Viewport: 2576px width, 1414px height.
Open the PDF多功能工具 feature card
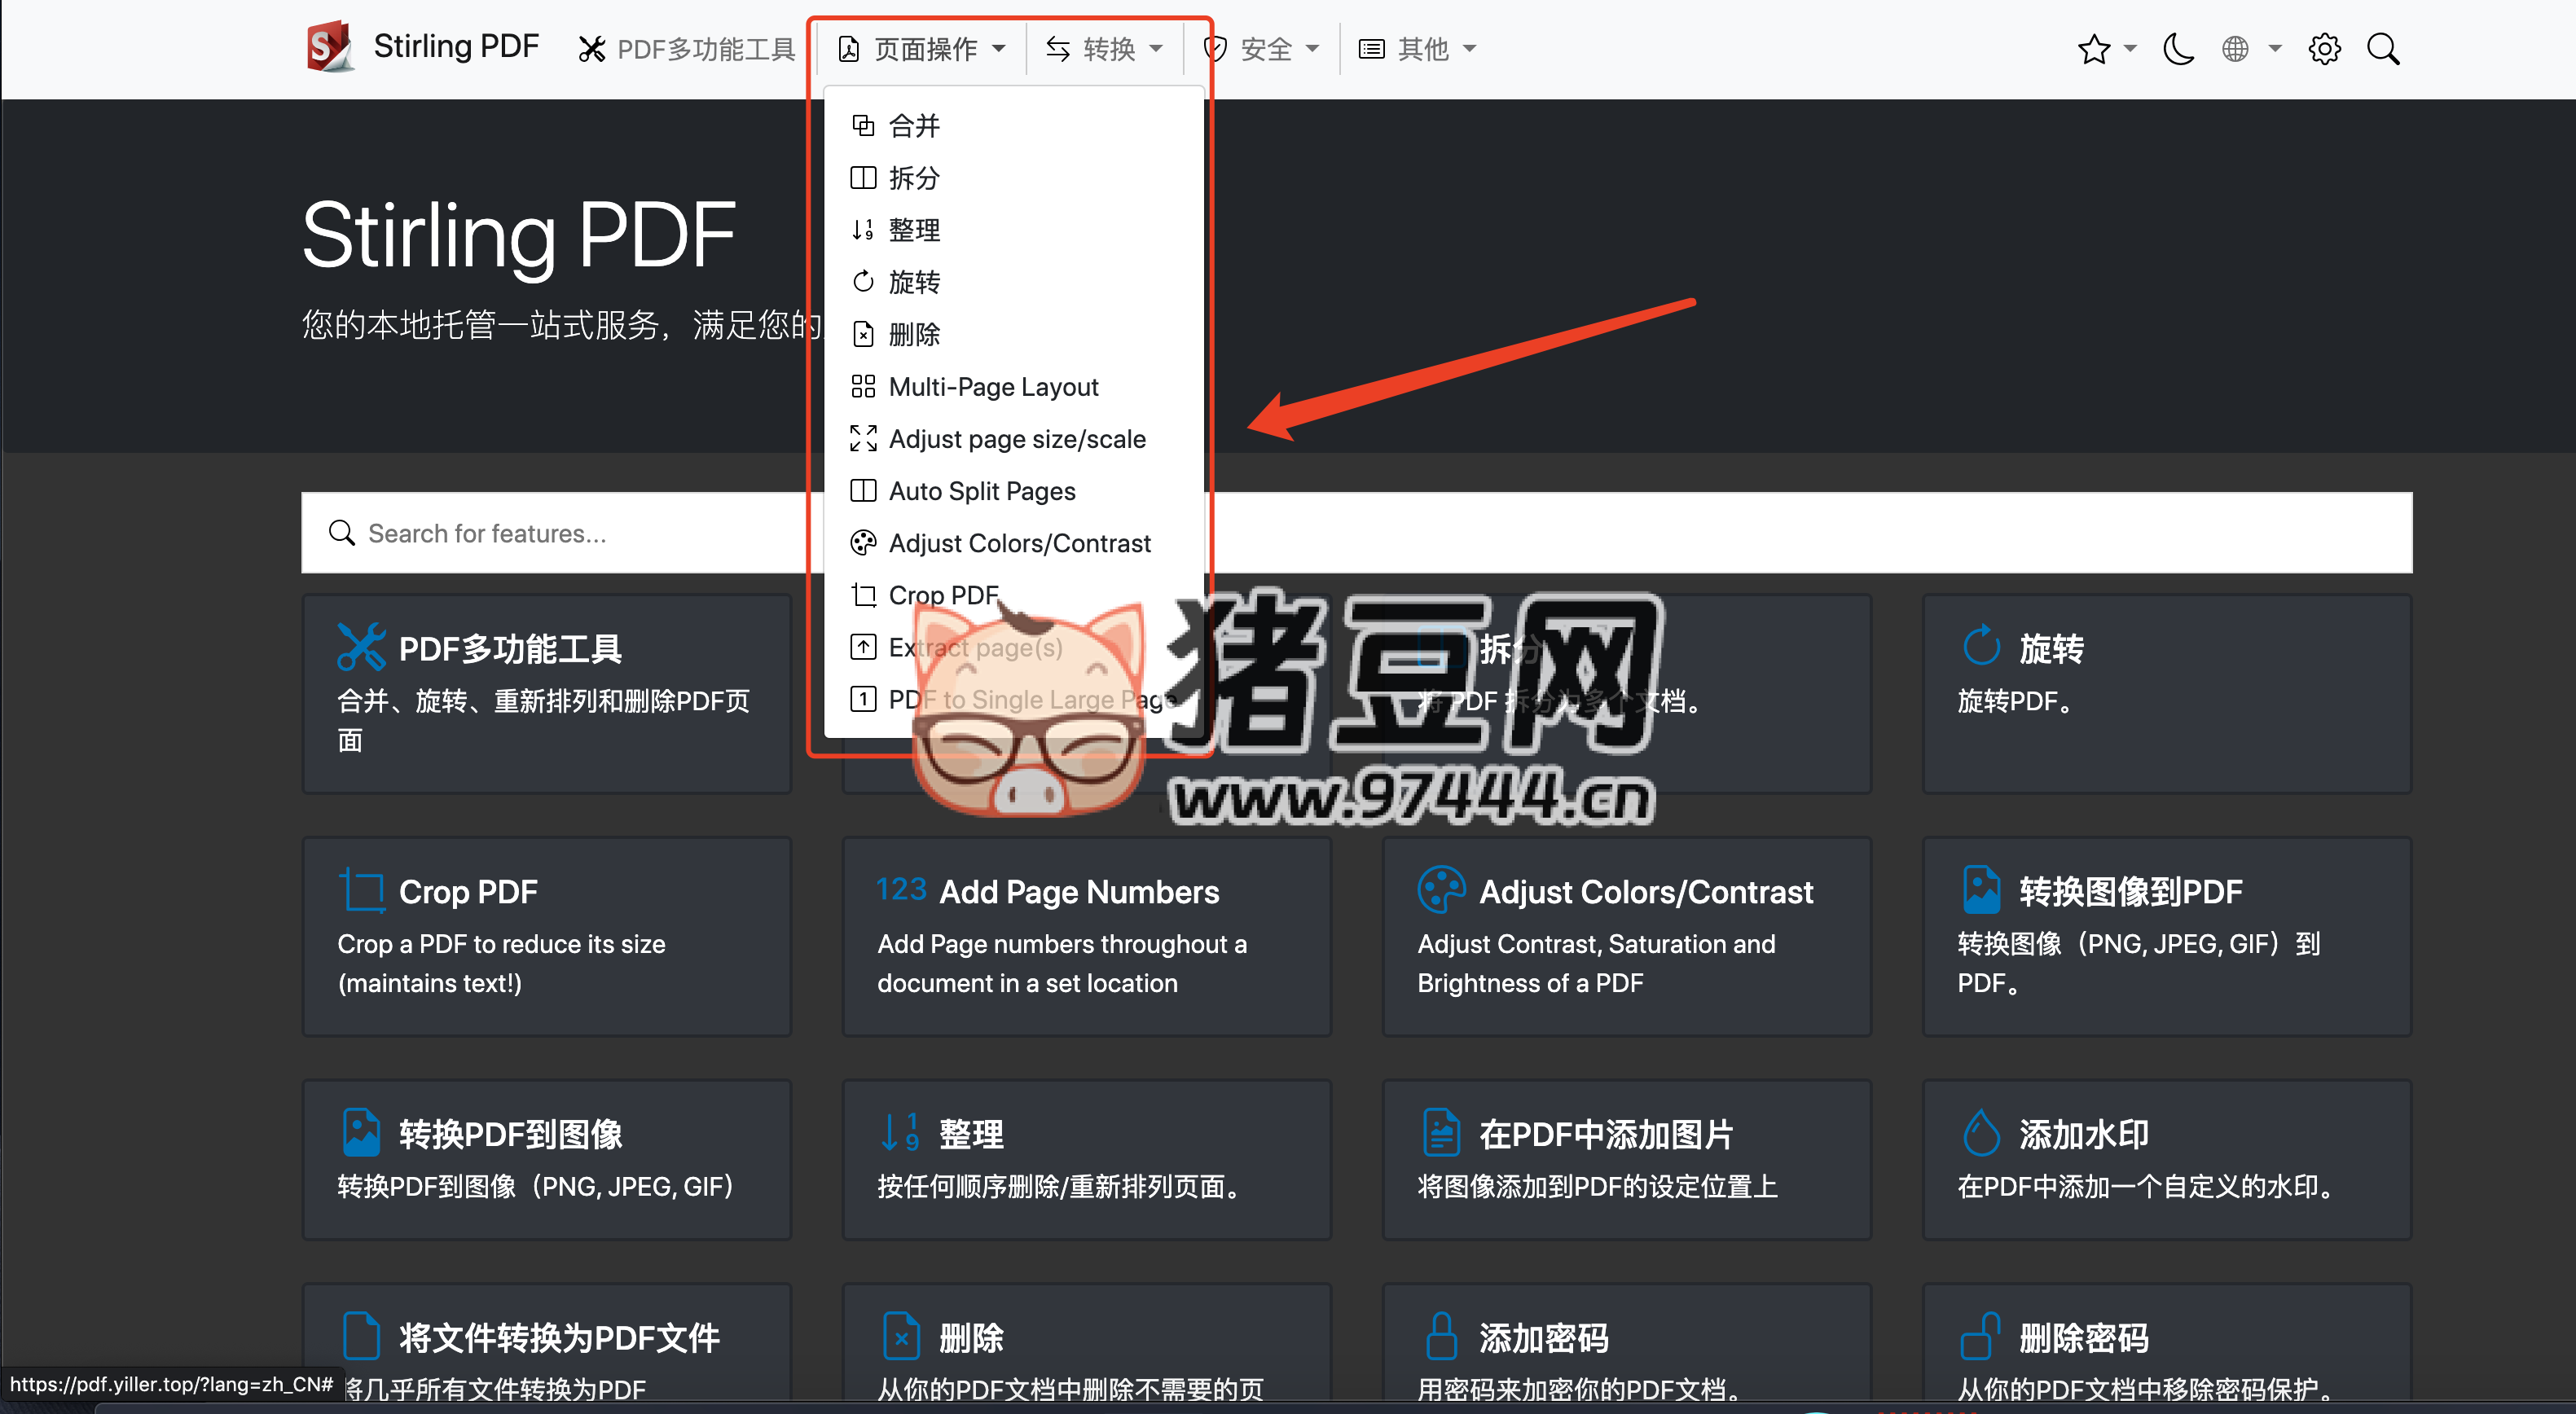[x=547, y=694]
